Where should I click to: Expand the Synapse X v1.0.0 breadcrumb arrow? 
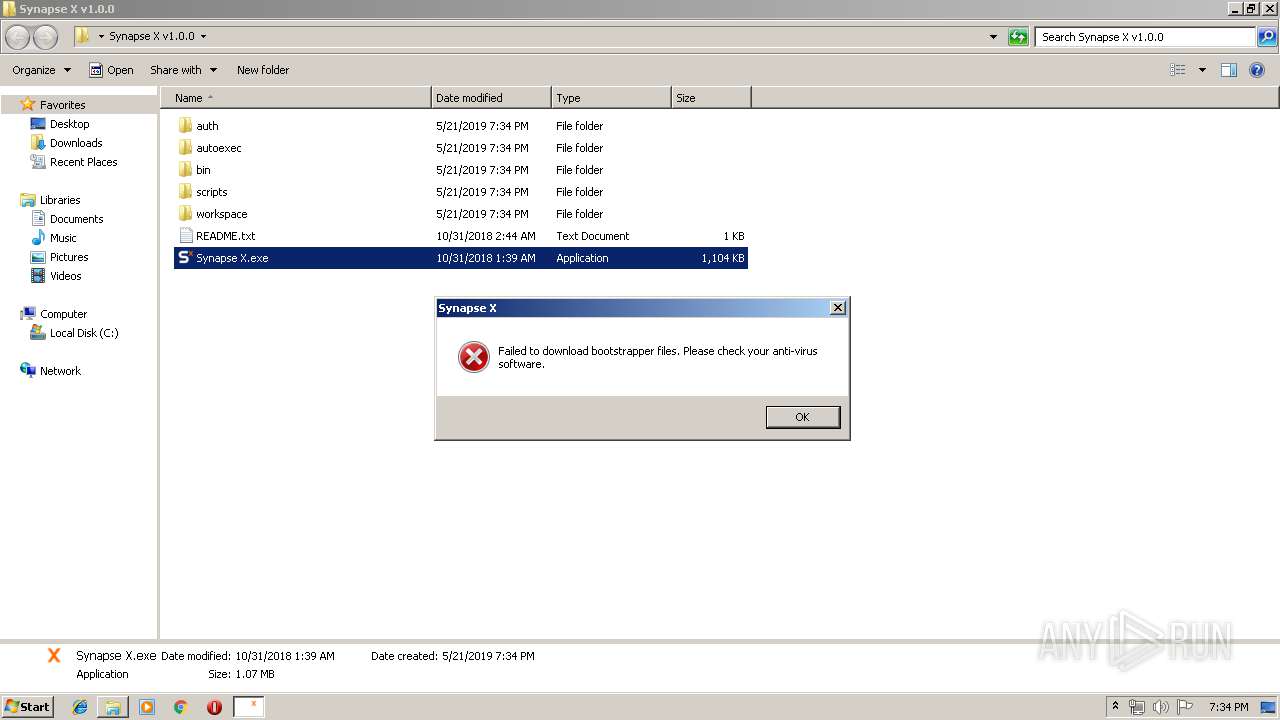[203, 37]
